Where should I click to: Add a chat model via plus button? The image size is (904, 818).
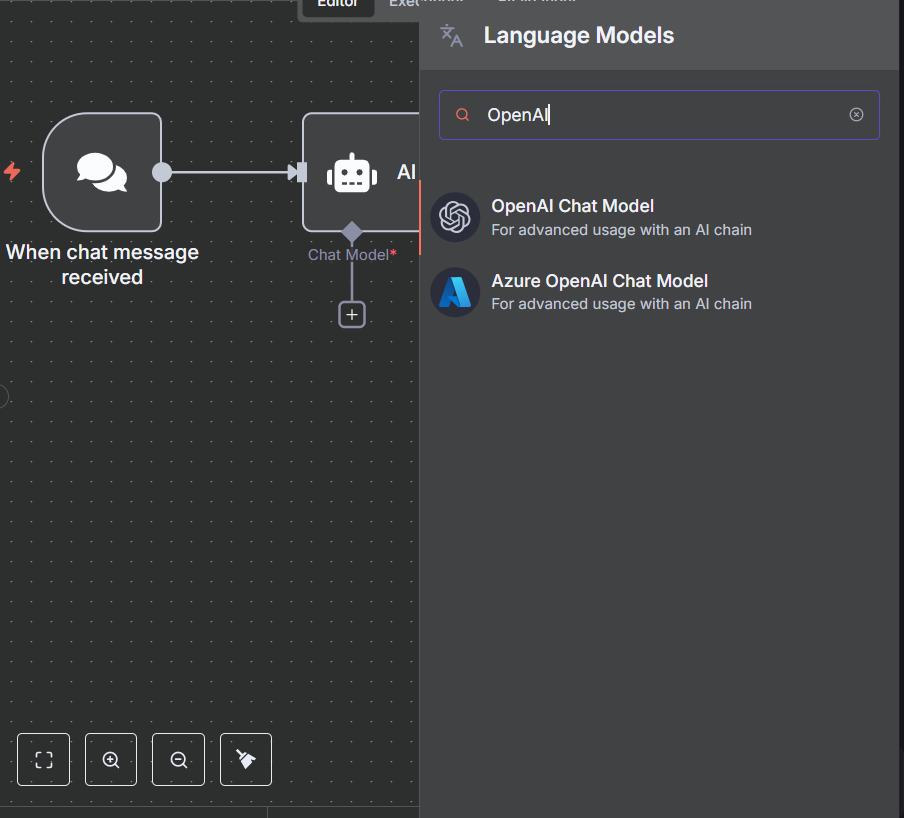click(x=352, y=315)
